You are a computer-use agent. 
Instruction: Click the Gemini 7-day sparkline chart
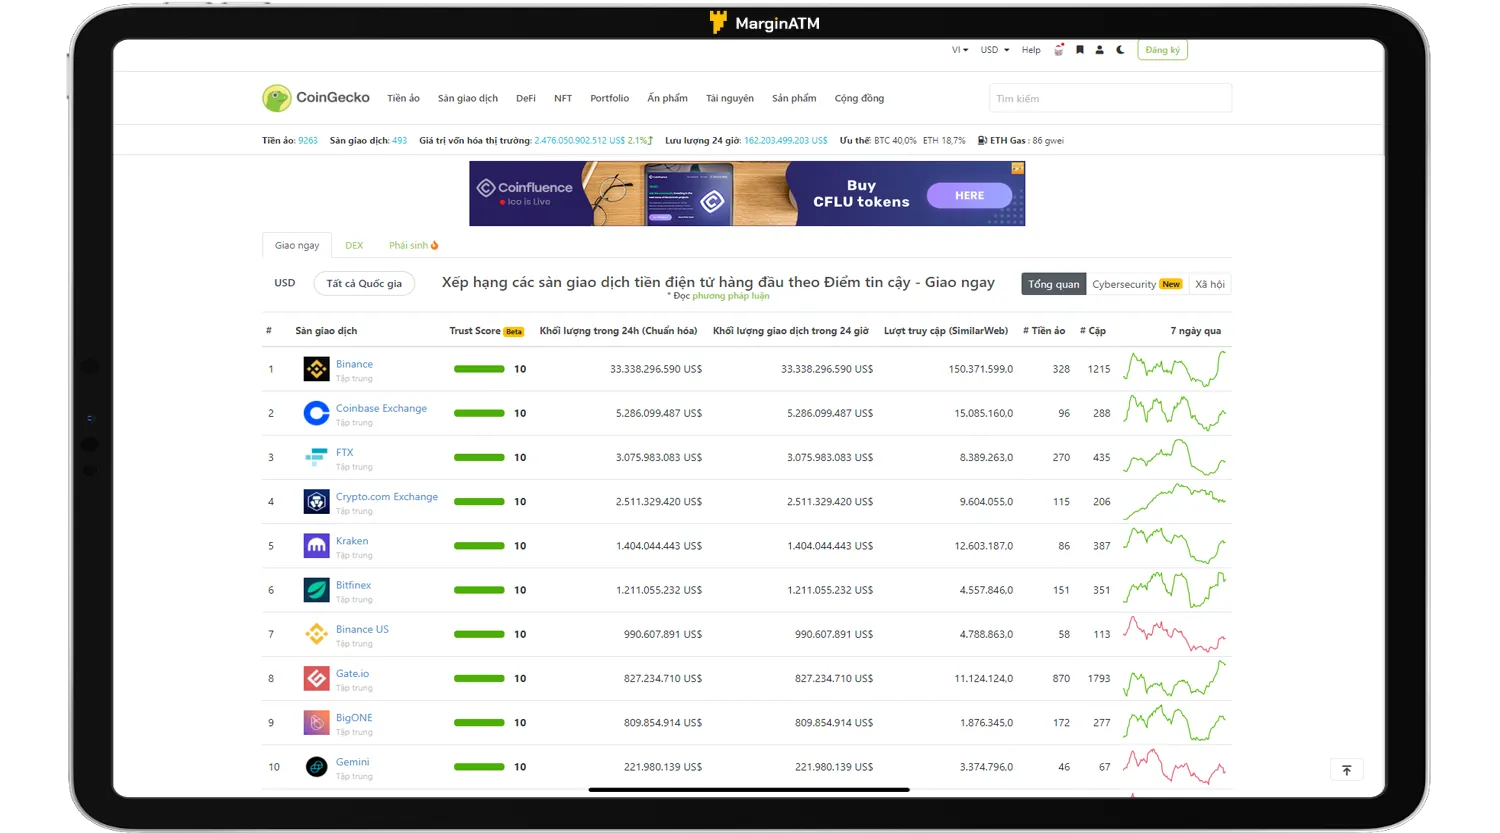point(1175,767)
